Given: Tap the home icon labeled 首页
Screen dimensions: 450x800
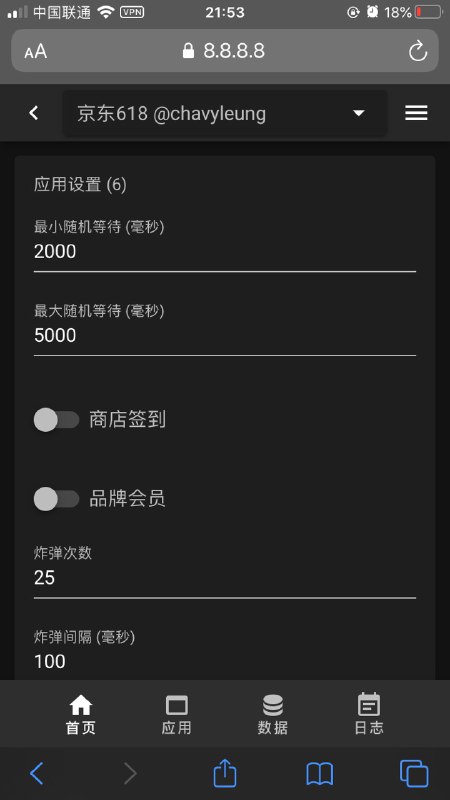Looking at the screenshot, I should tap(81, 713).
